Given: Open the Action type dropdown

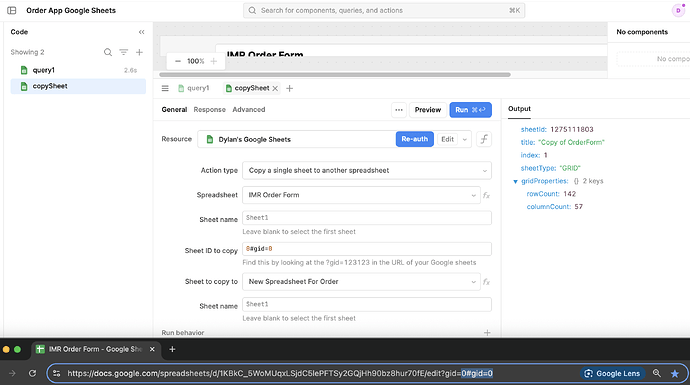Looking at the screenshot, I should click(367, 171).
